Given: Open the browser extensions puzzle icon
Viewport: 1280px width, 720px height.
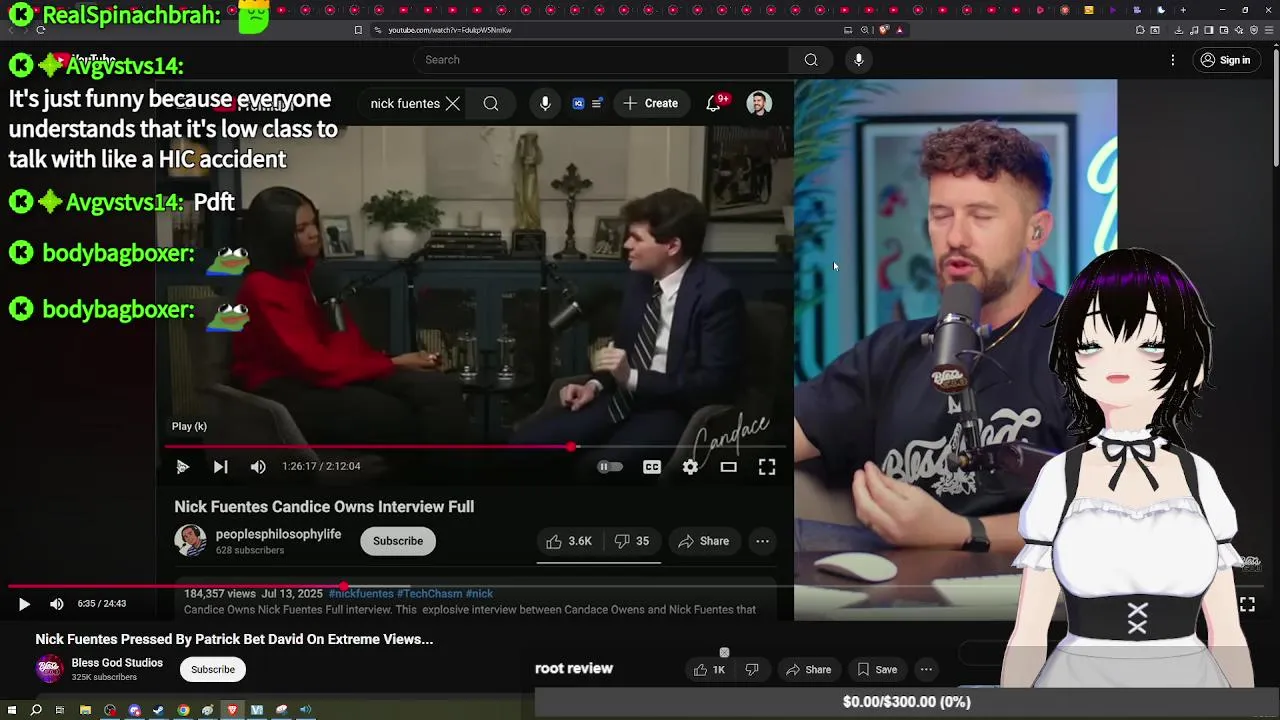Looking at the screenshot, I should coord(1140,30).
